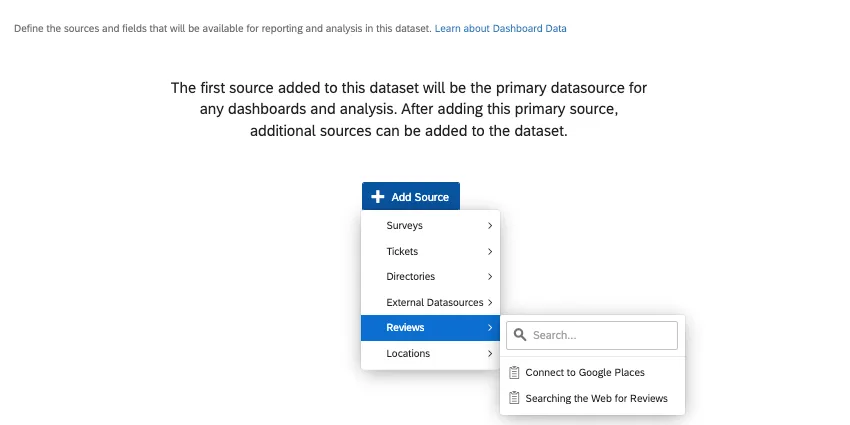Expand the Surveys submenu arrow

pos(490,226)
